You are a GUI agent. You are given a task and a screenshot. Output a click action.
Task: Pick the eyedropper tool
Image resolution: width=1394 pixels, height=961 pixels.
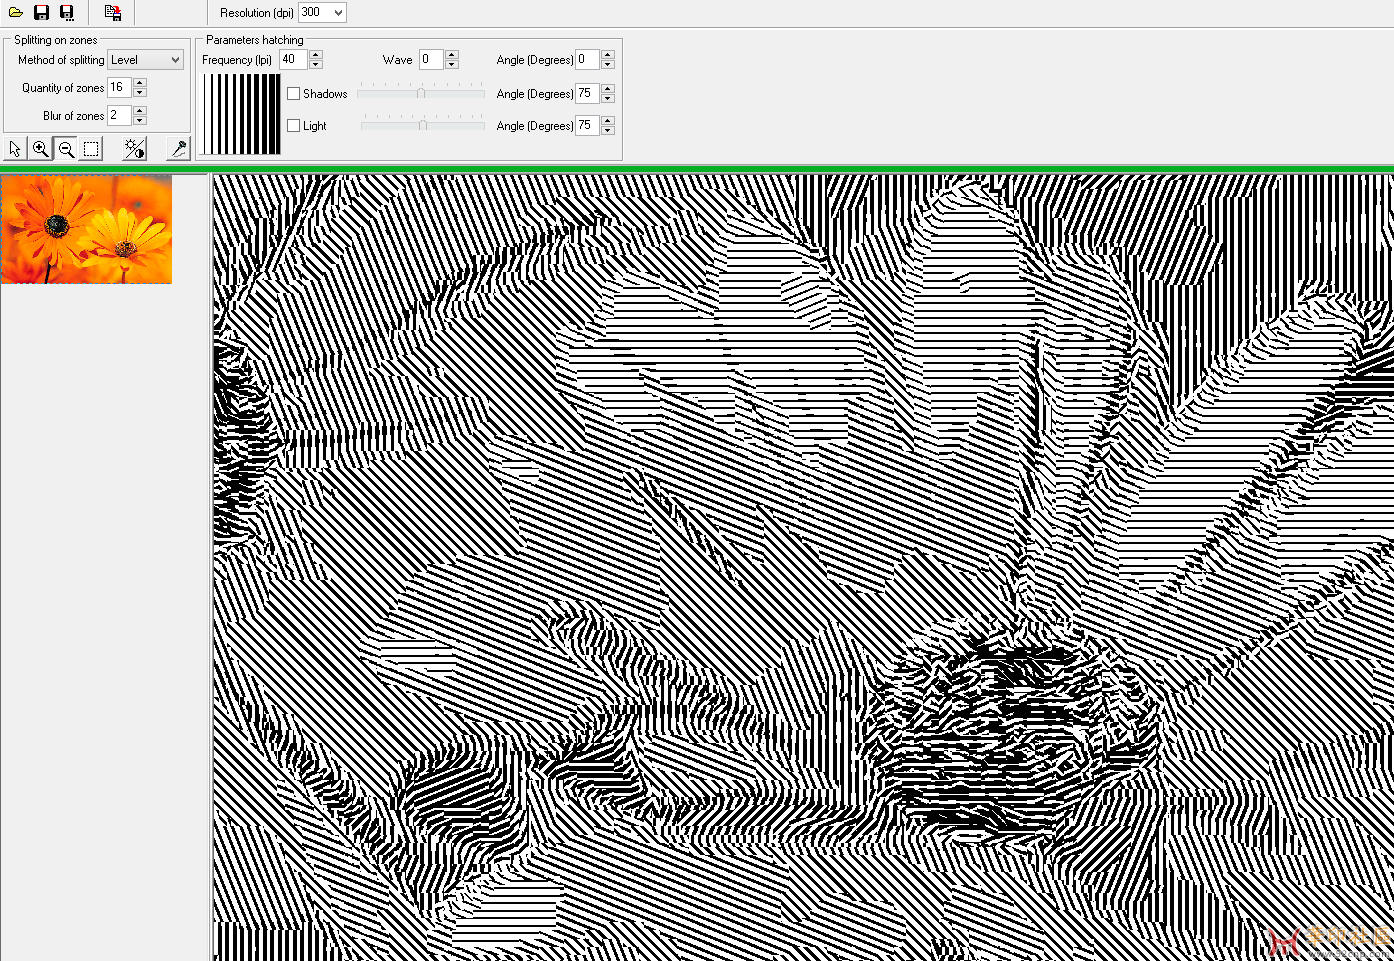[x=179, y=149]
